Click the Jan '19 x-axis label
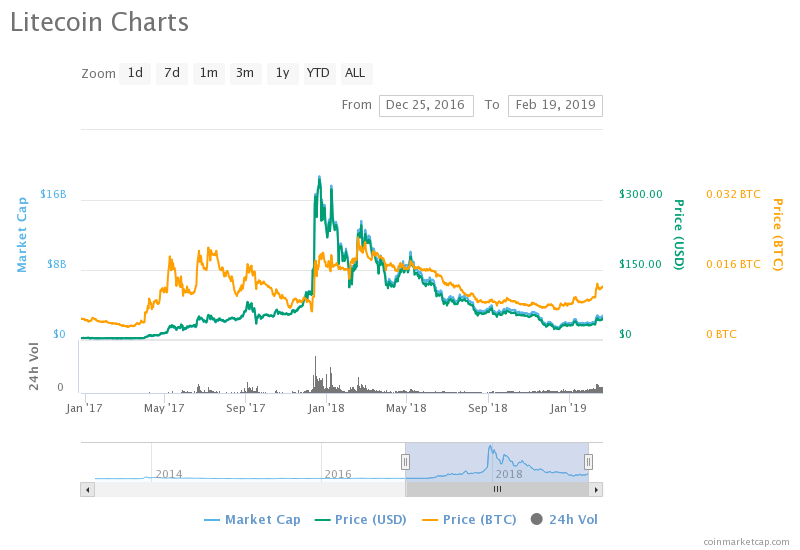Screen dimensions: 800x550 tap(568, 408)
